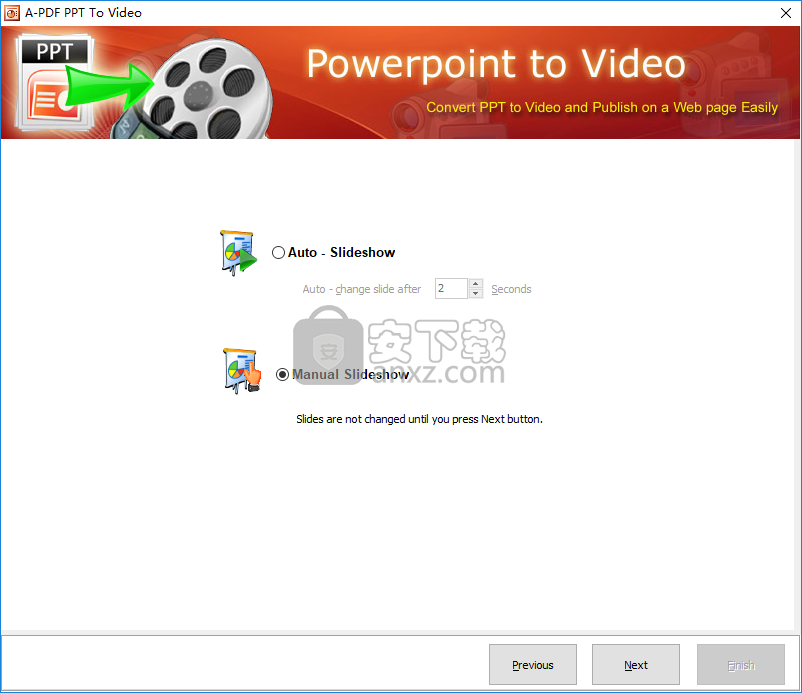Screen dimensions: 802x693
Task: Click the Auto Slideshow presentation icon
Action: click(238, 253)
